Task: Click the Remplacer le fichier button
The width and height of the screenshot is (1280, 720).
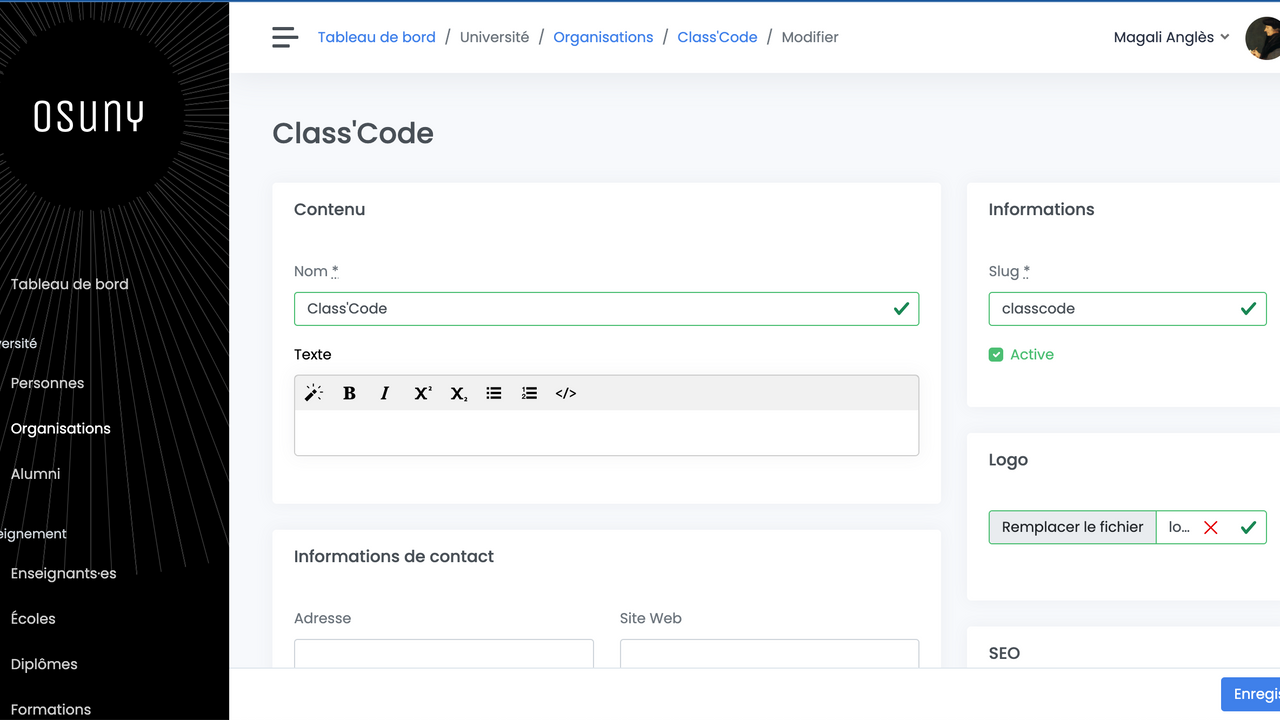Action: [1072, 527]
